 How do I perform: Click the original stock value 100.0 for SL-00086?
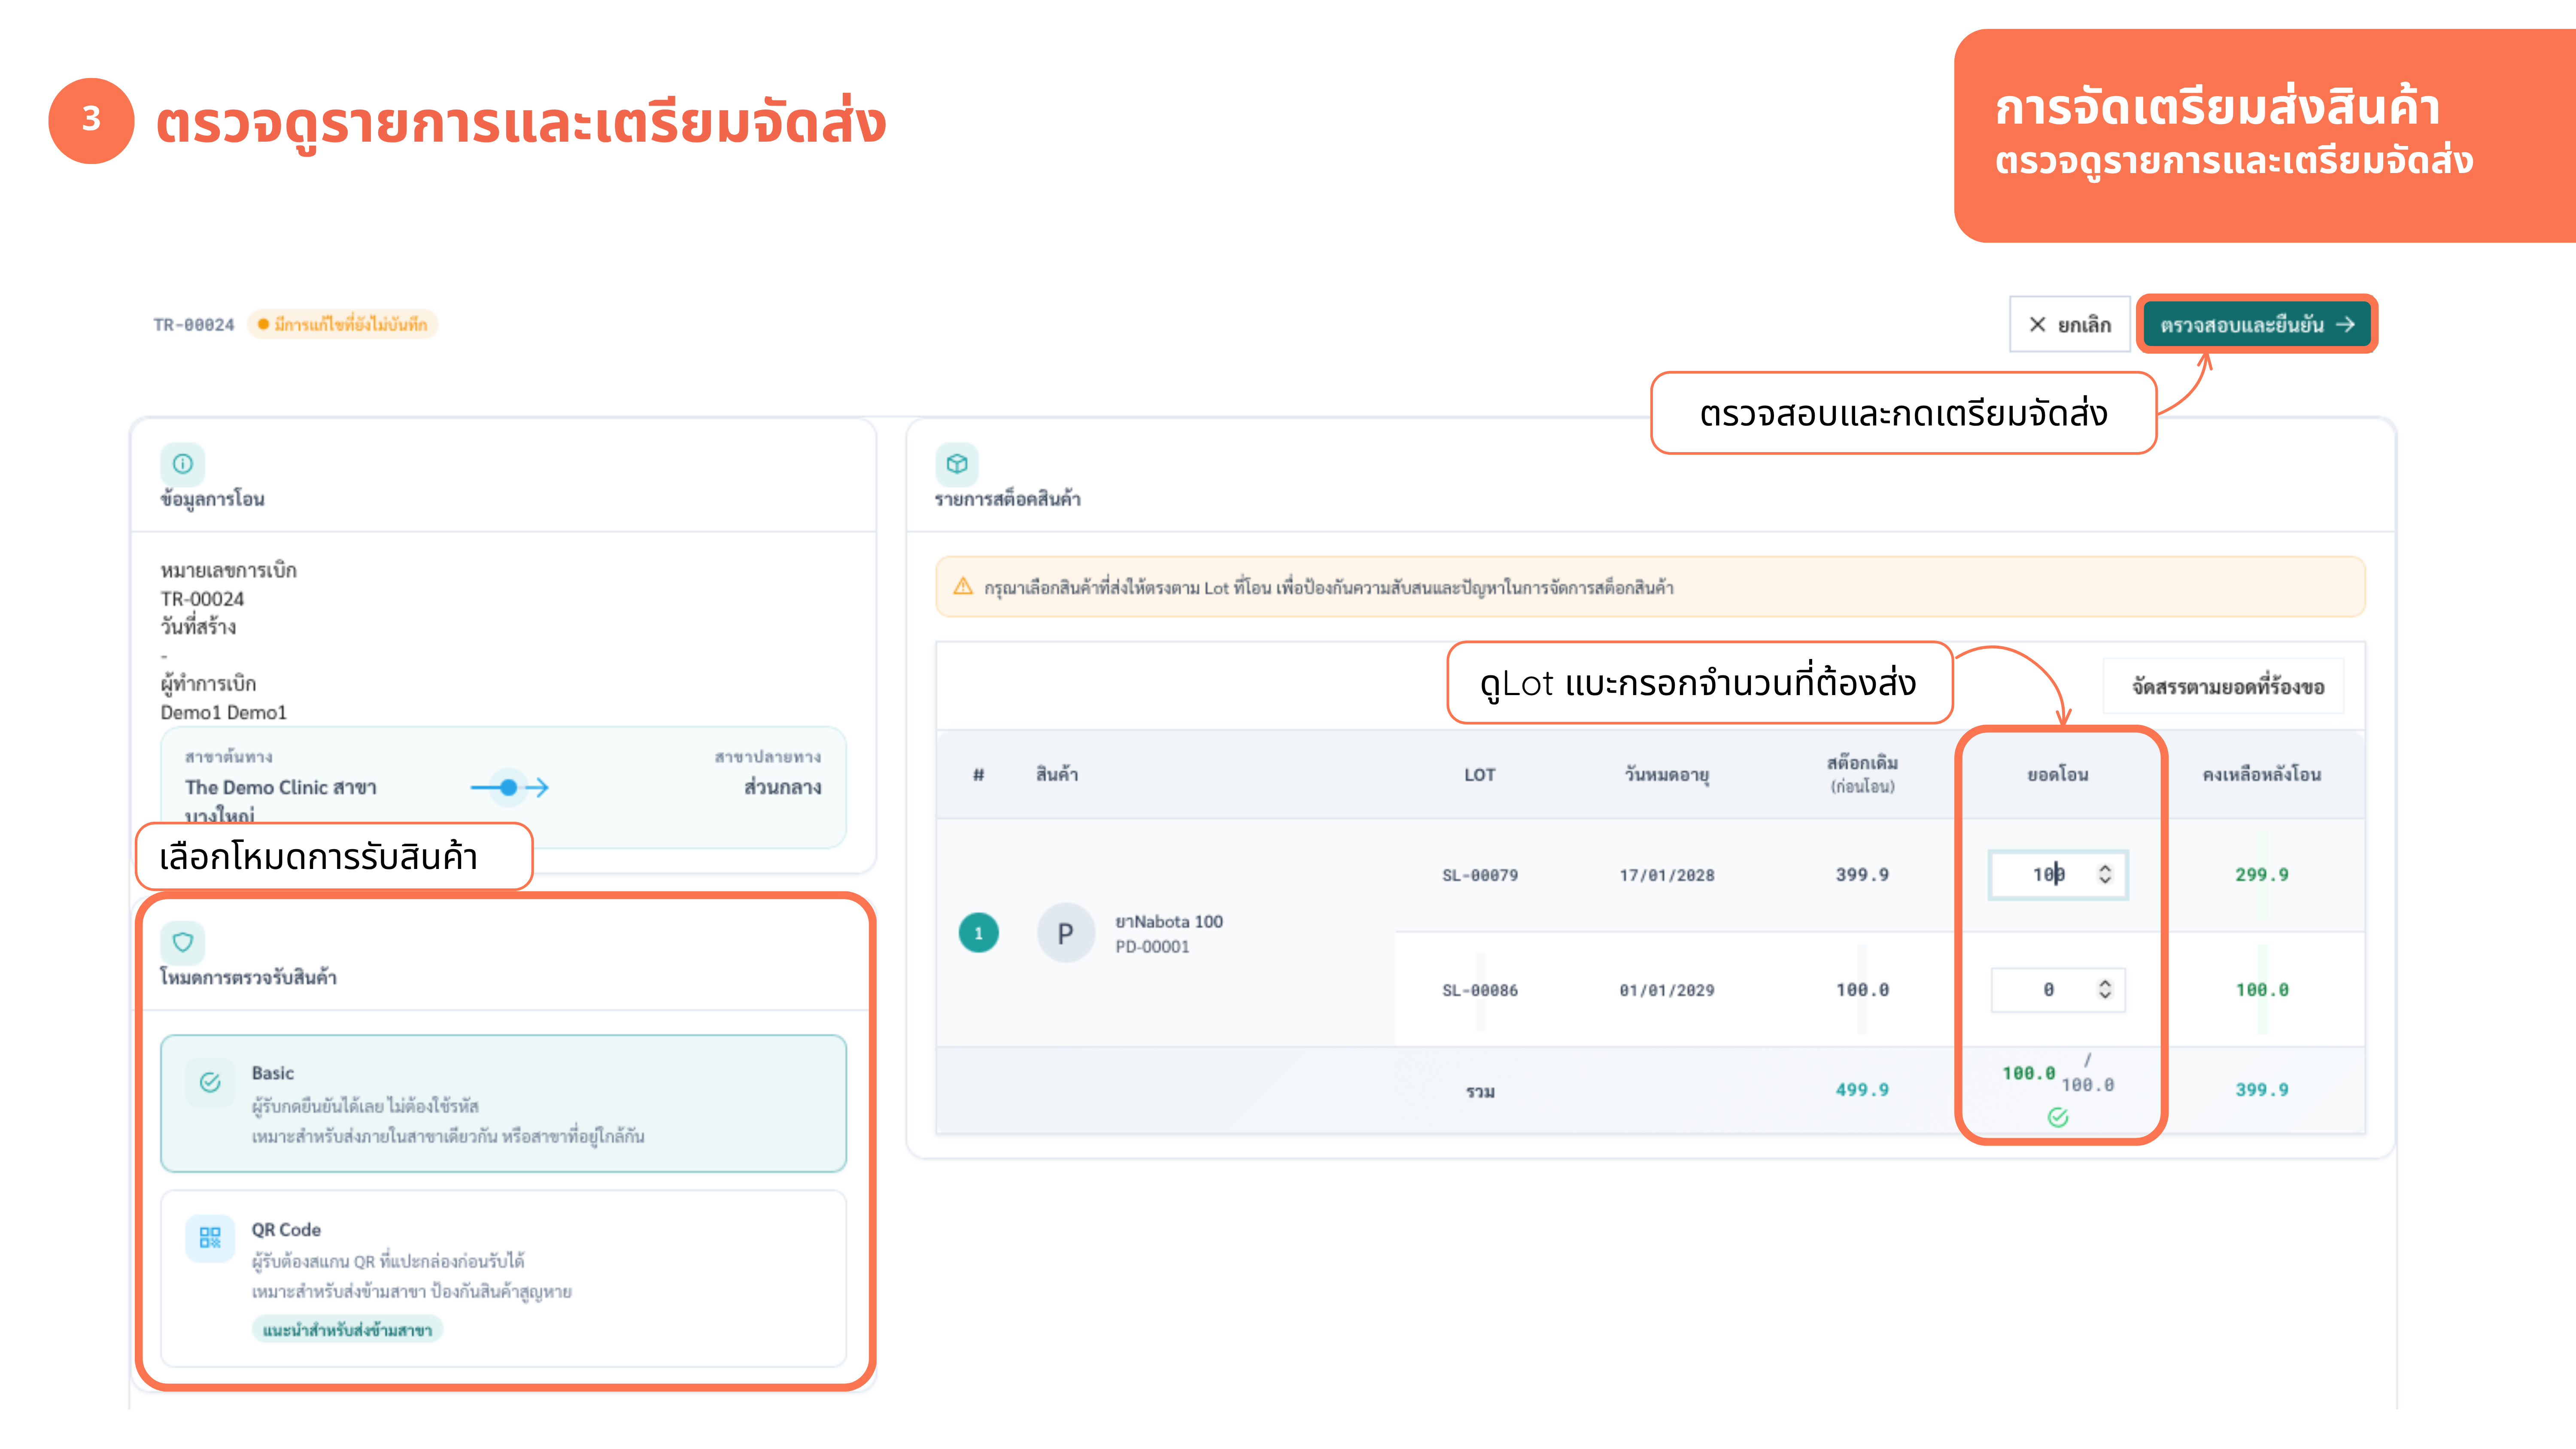click(x=1863, y=990)
